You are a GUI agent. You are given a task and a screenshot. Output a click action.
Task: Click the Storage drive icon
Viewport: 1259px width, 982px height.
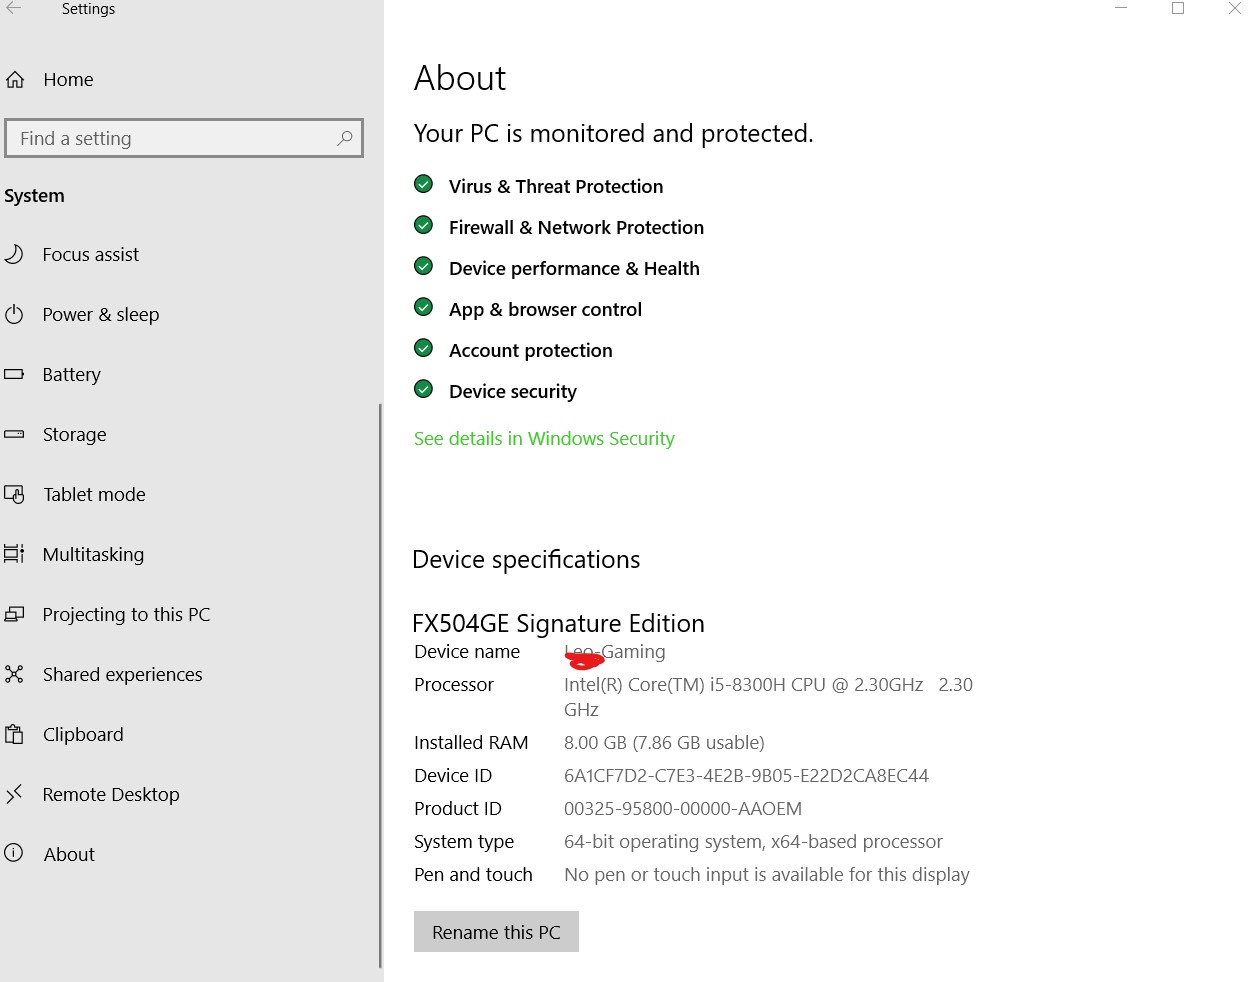click(x=14, y=434)
